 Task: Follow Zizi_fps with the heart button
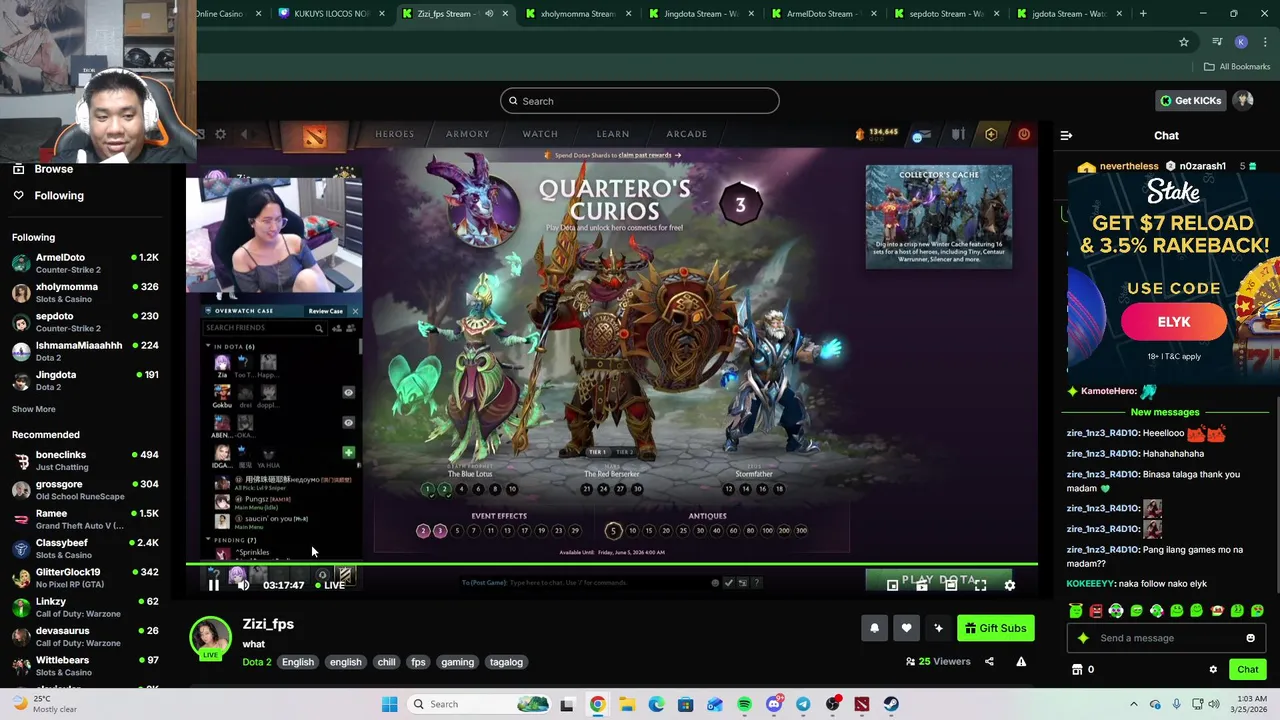click(906, 628)
